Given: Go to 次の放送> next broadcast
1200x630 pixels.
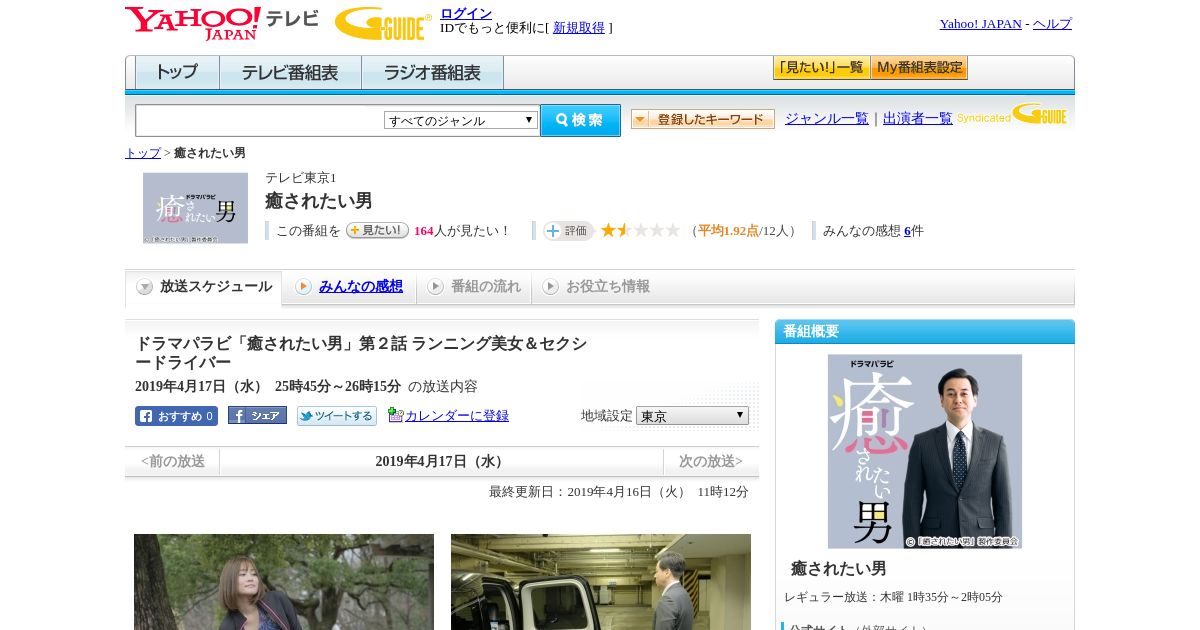Looking at the screenshot, I should pyautogui.click(x=711, y=461).
